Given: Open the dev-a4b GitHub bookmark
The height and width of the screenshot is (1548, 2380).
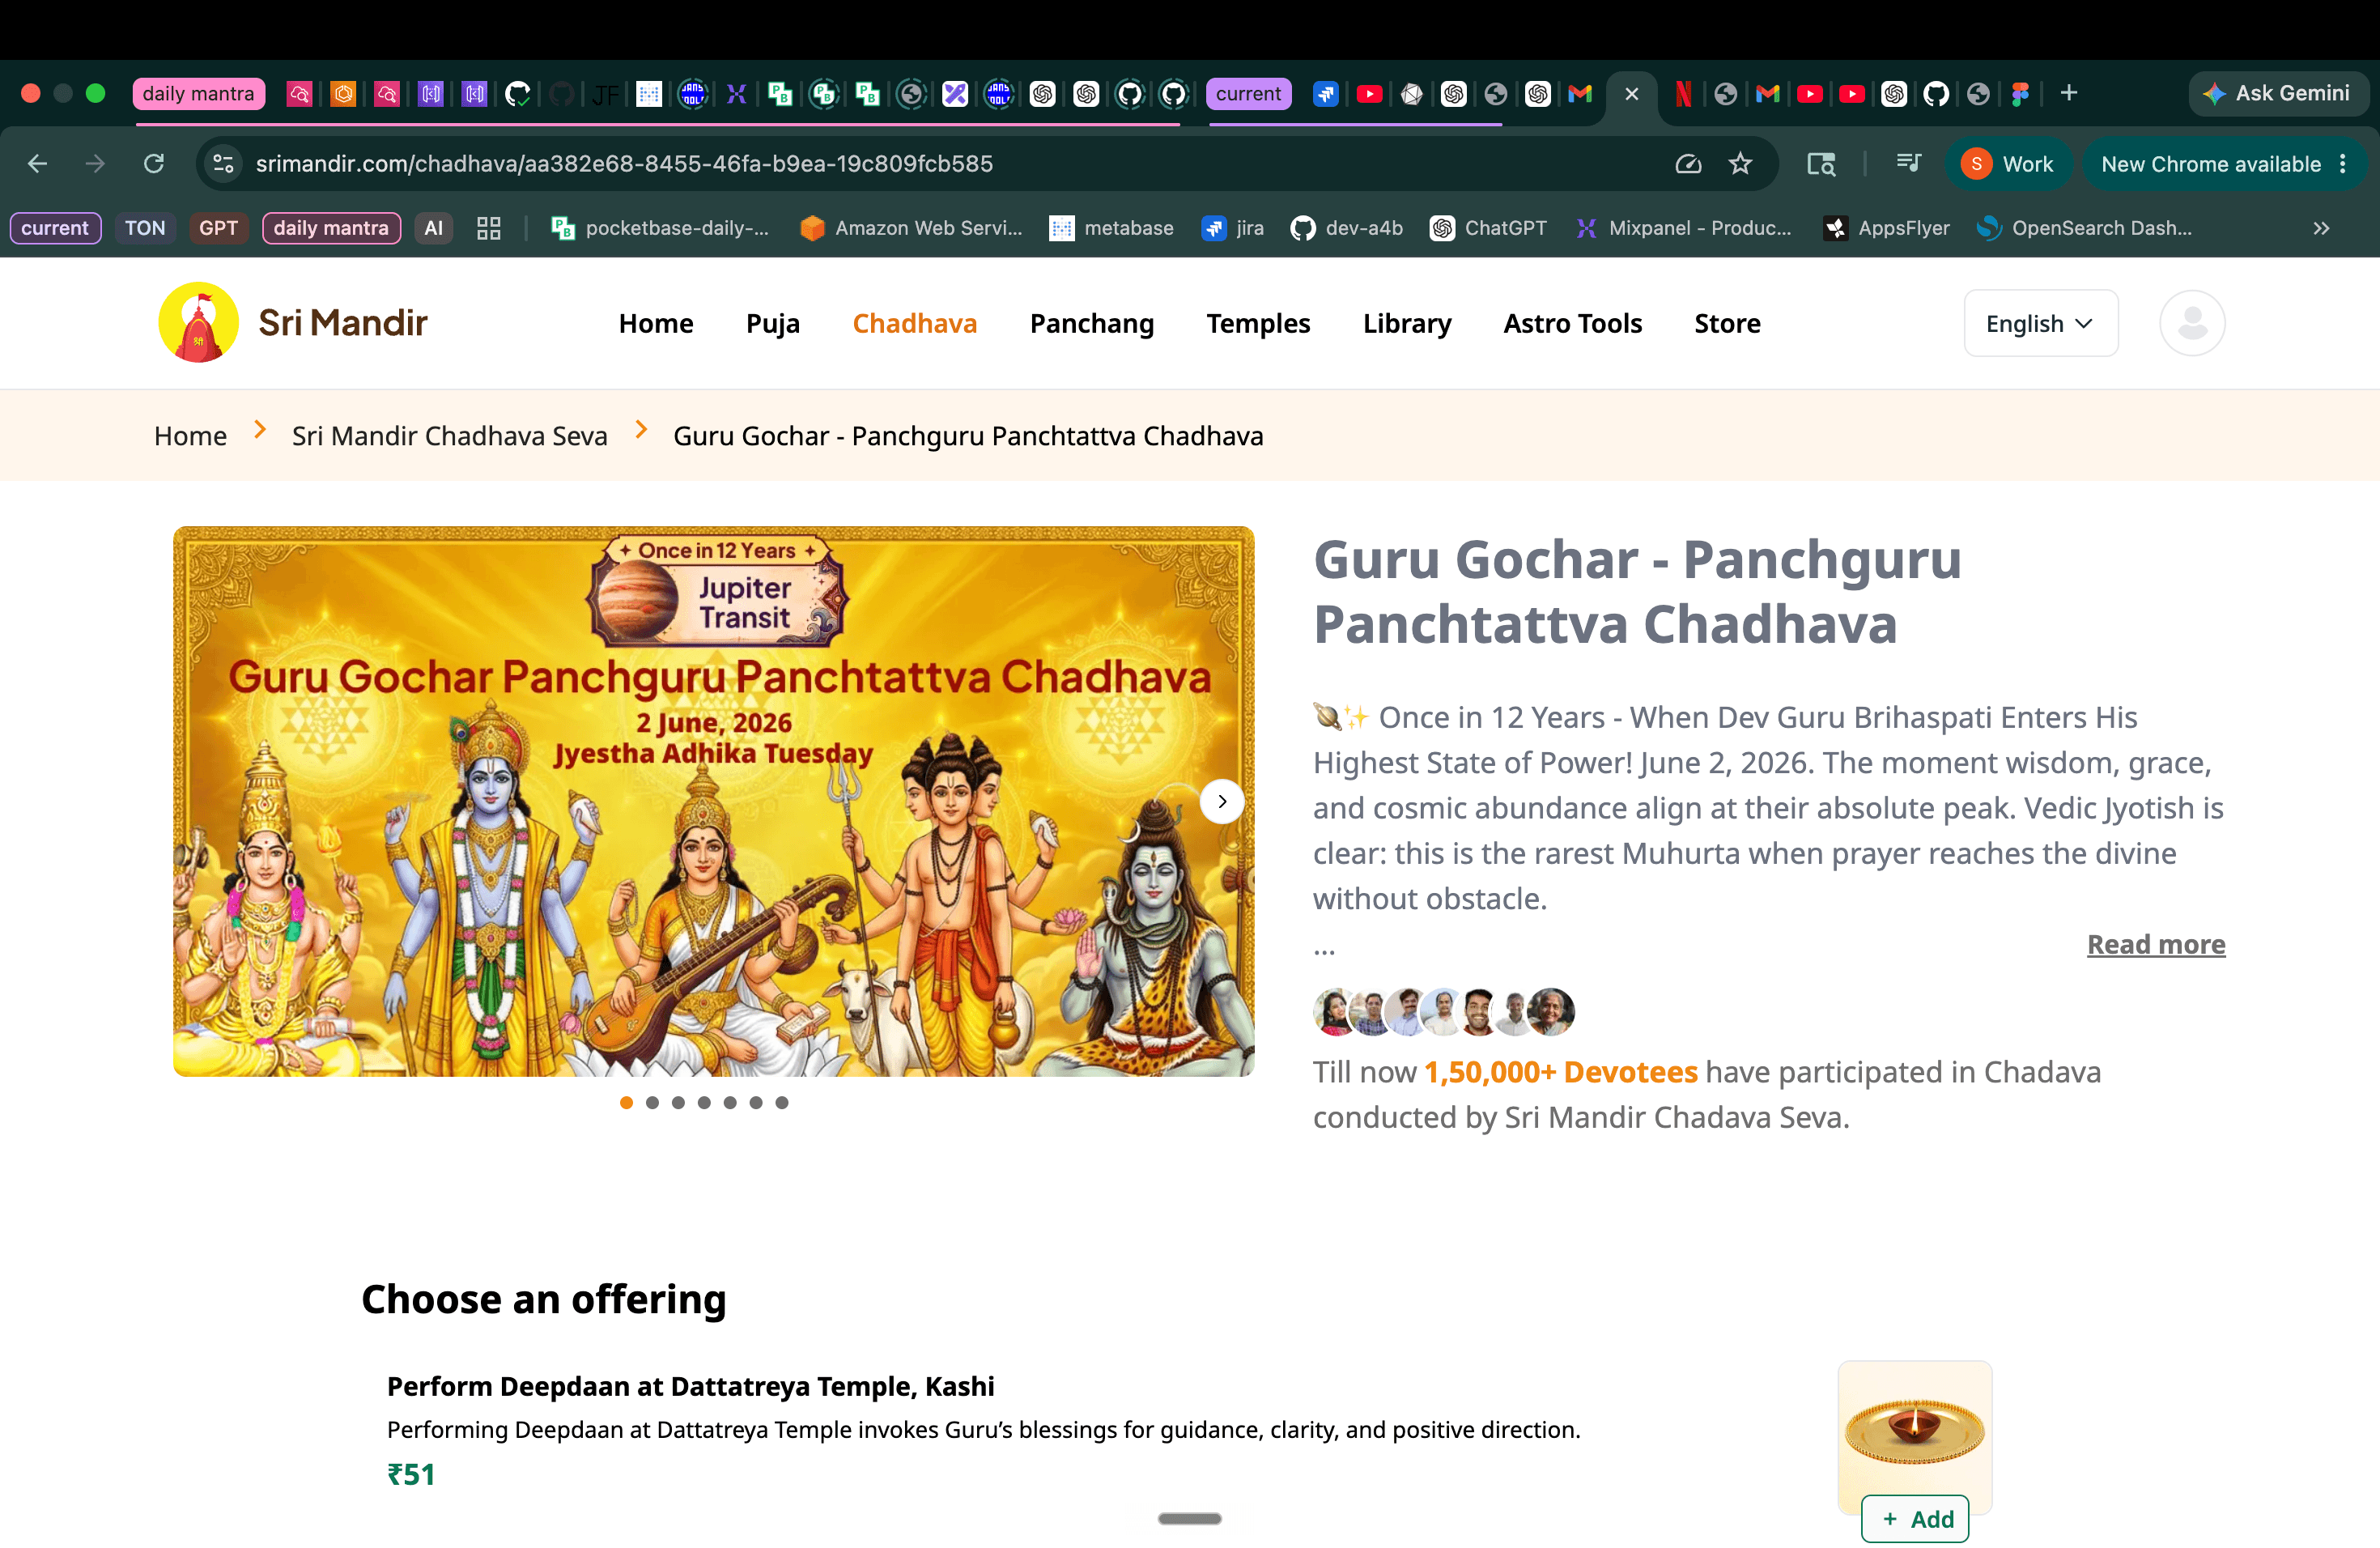Looking at the screenshot, I should (1347, 228).
